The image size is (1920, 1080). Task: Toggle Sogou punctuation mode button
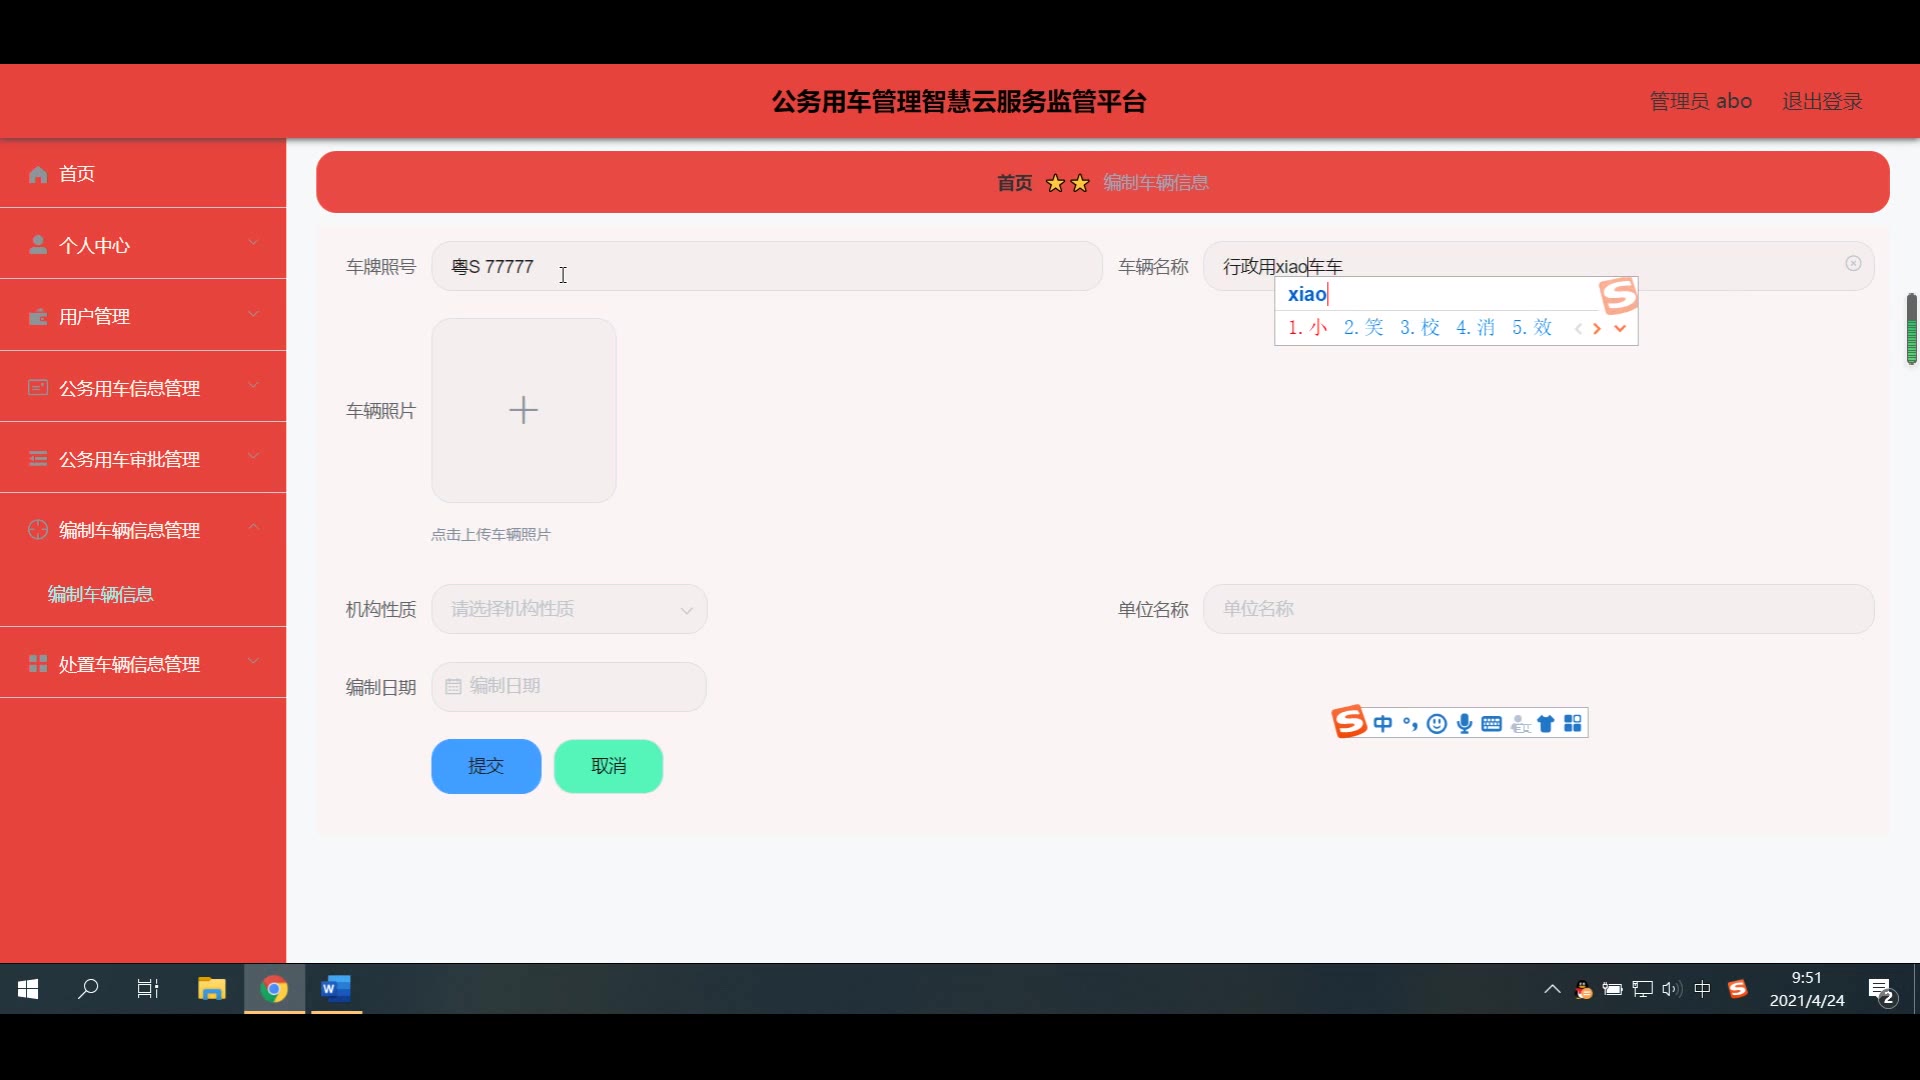[x=1410, y=724]
